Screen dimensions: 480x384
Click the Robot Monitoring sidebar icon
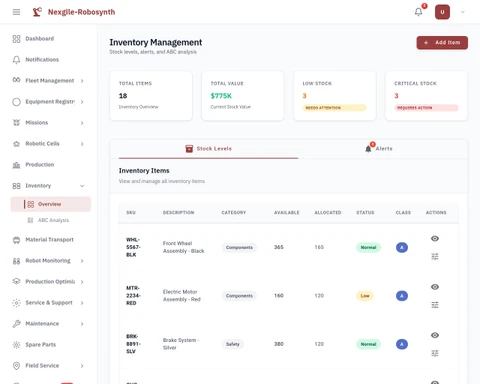tap(16, 261)
